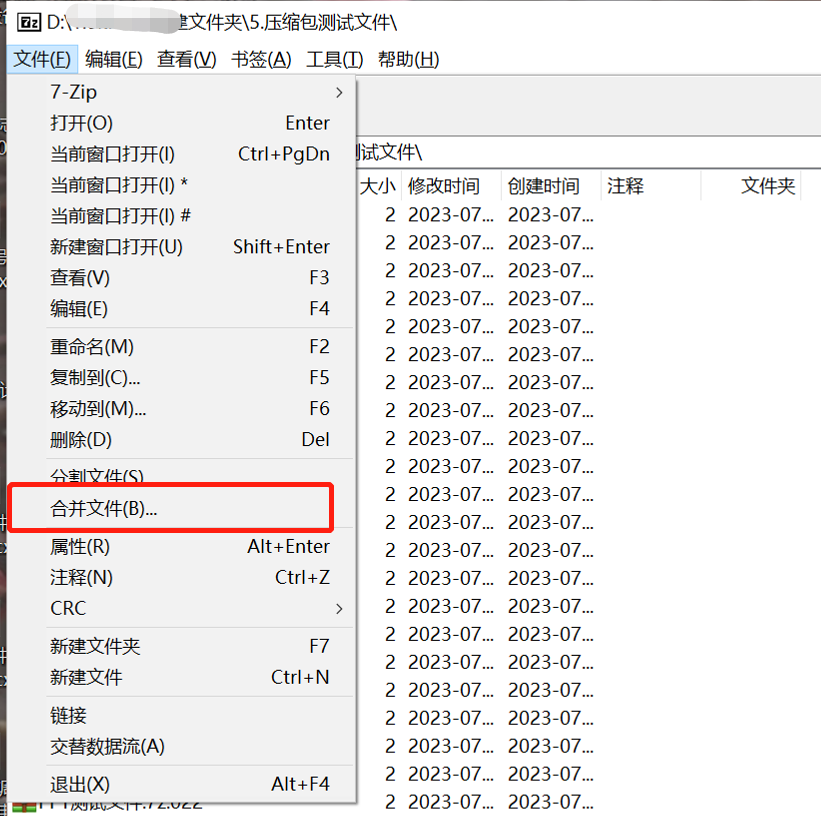Select 当前窗口打开(I) * entry
Screen dimensions: 821x816
(182, 185)
